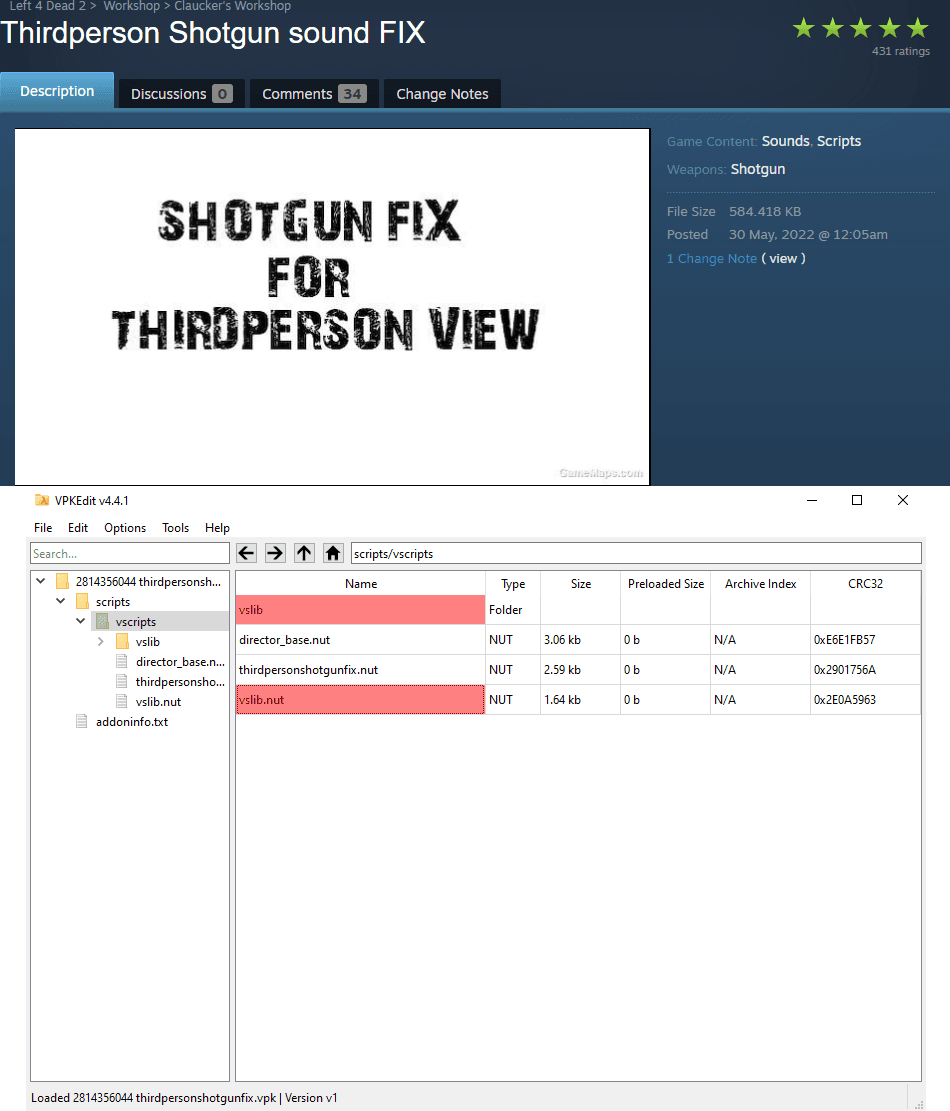Screen dimensions: 950x1111
Task: Open the Options menu
Action: pyautogui.click(x=125, y=528)
